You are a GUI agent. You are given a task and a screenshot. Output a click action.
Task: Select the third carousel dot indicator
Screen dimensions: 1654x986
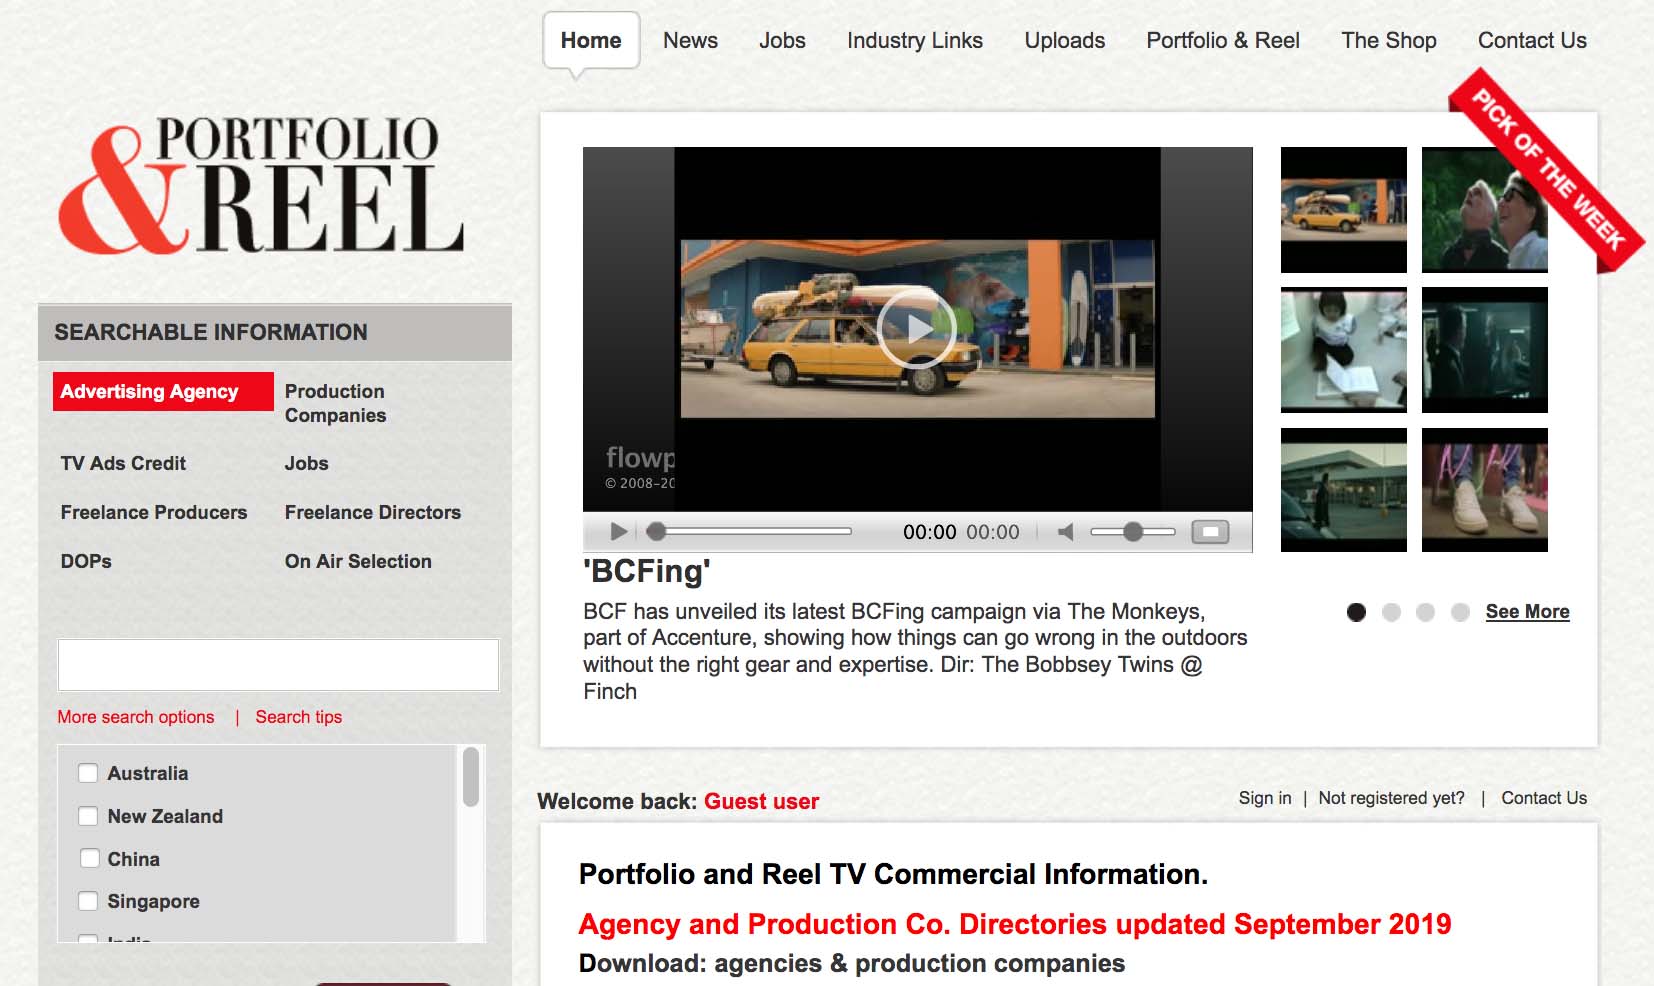coord(1425,612)
